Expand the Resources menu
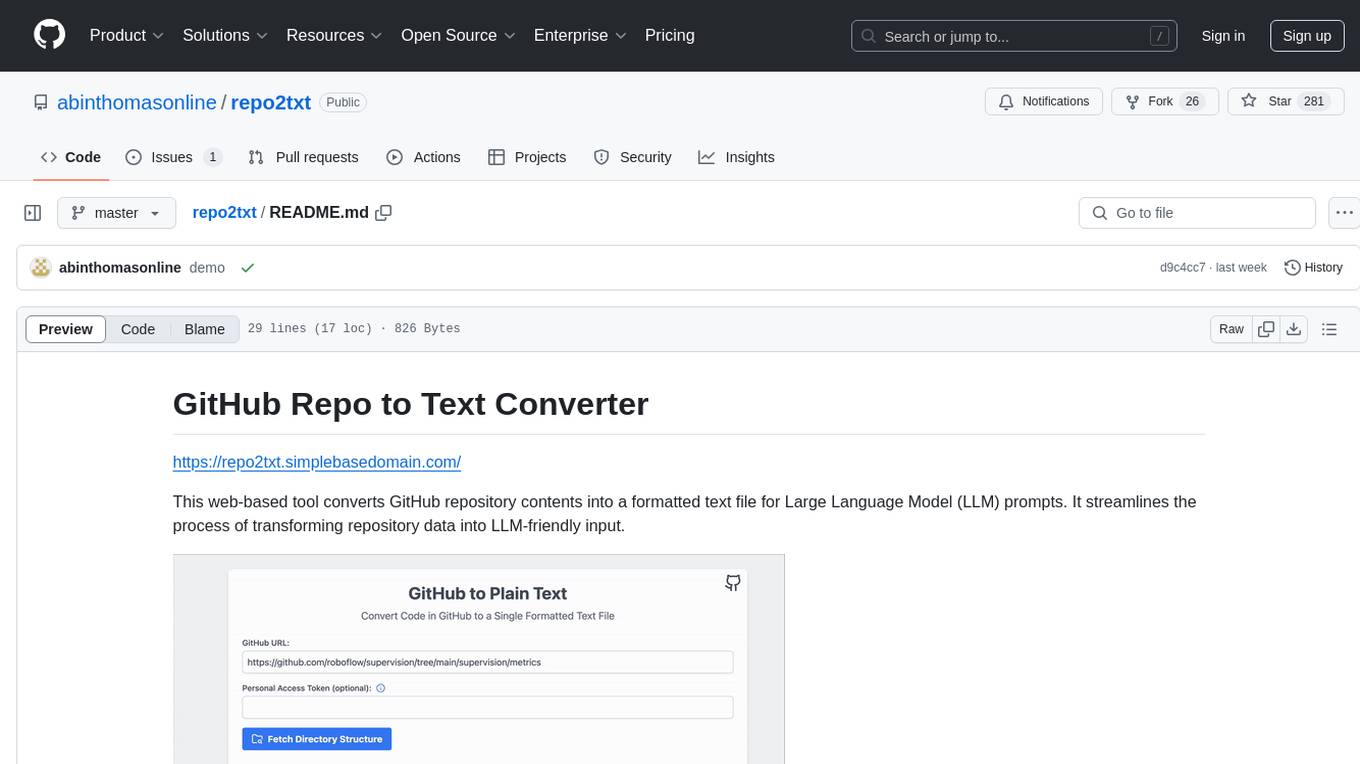 [x=334, y=35]
